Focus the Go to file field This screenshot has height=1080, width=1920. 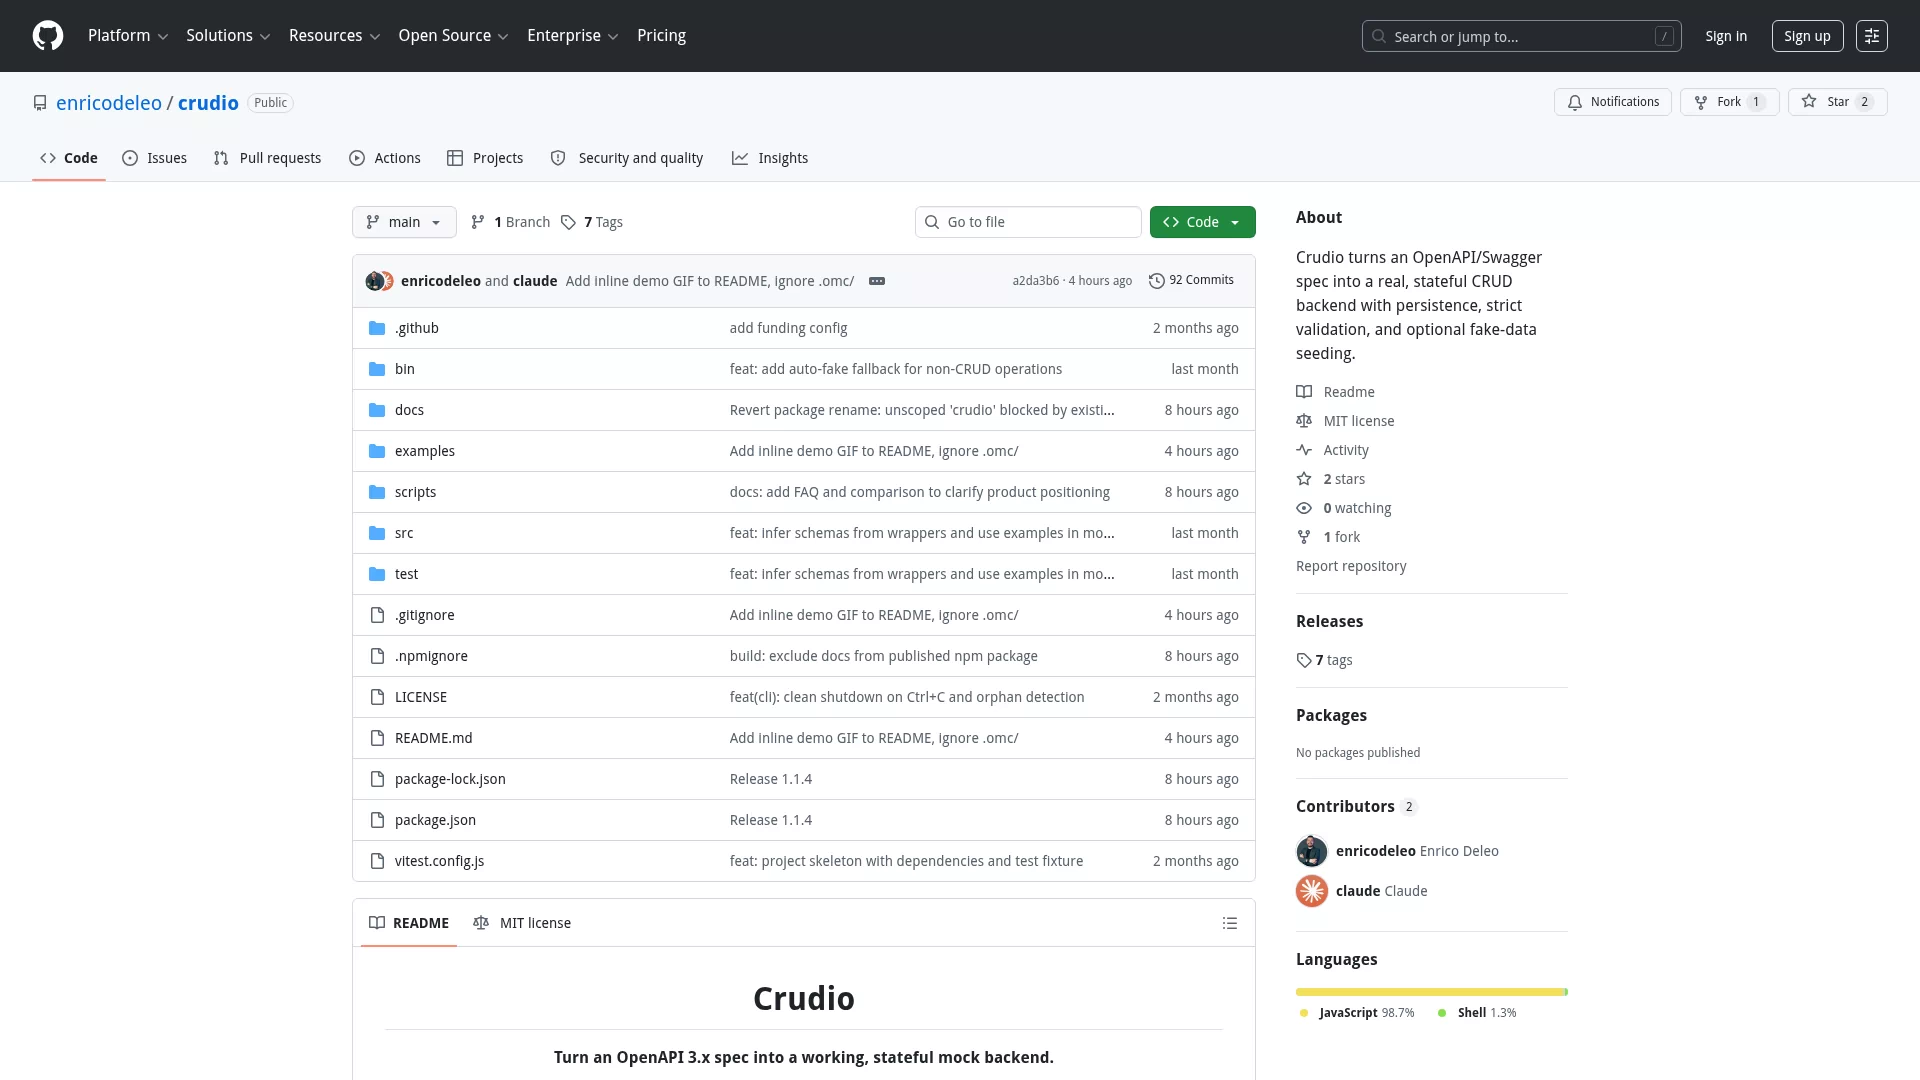(1028, 222)
